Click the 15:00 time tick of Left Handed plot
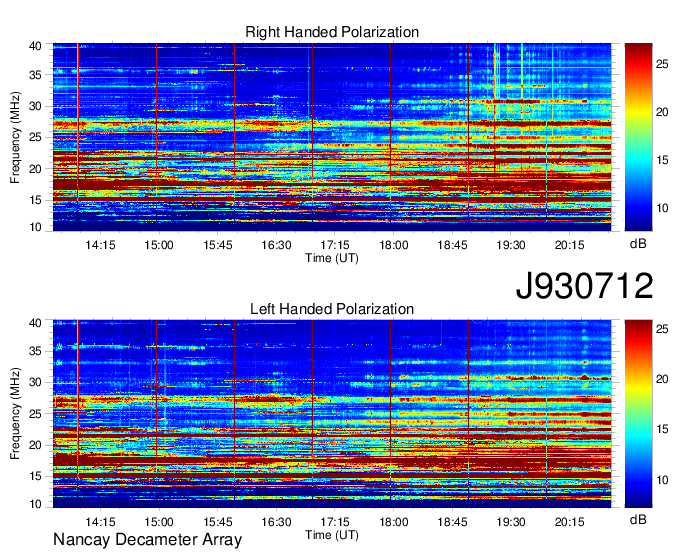This screenshot has height=552, width=680. [x=159, y=521]
